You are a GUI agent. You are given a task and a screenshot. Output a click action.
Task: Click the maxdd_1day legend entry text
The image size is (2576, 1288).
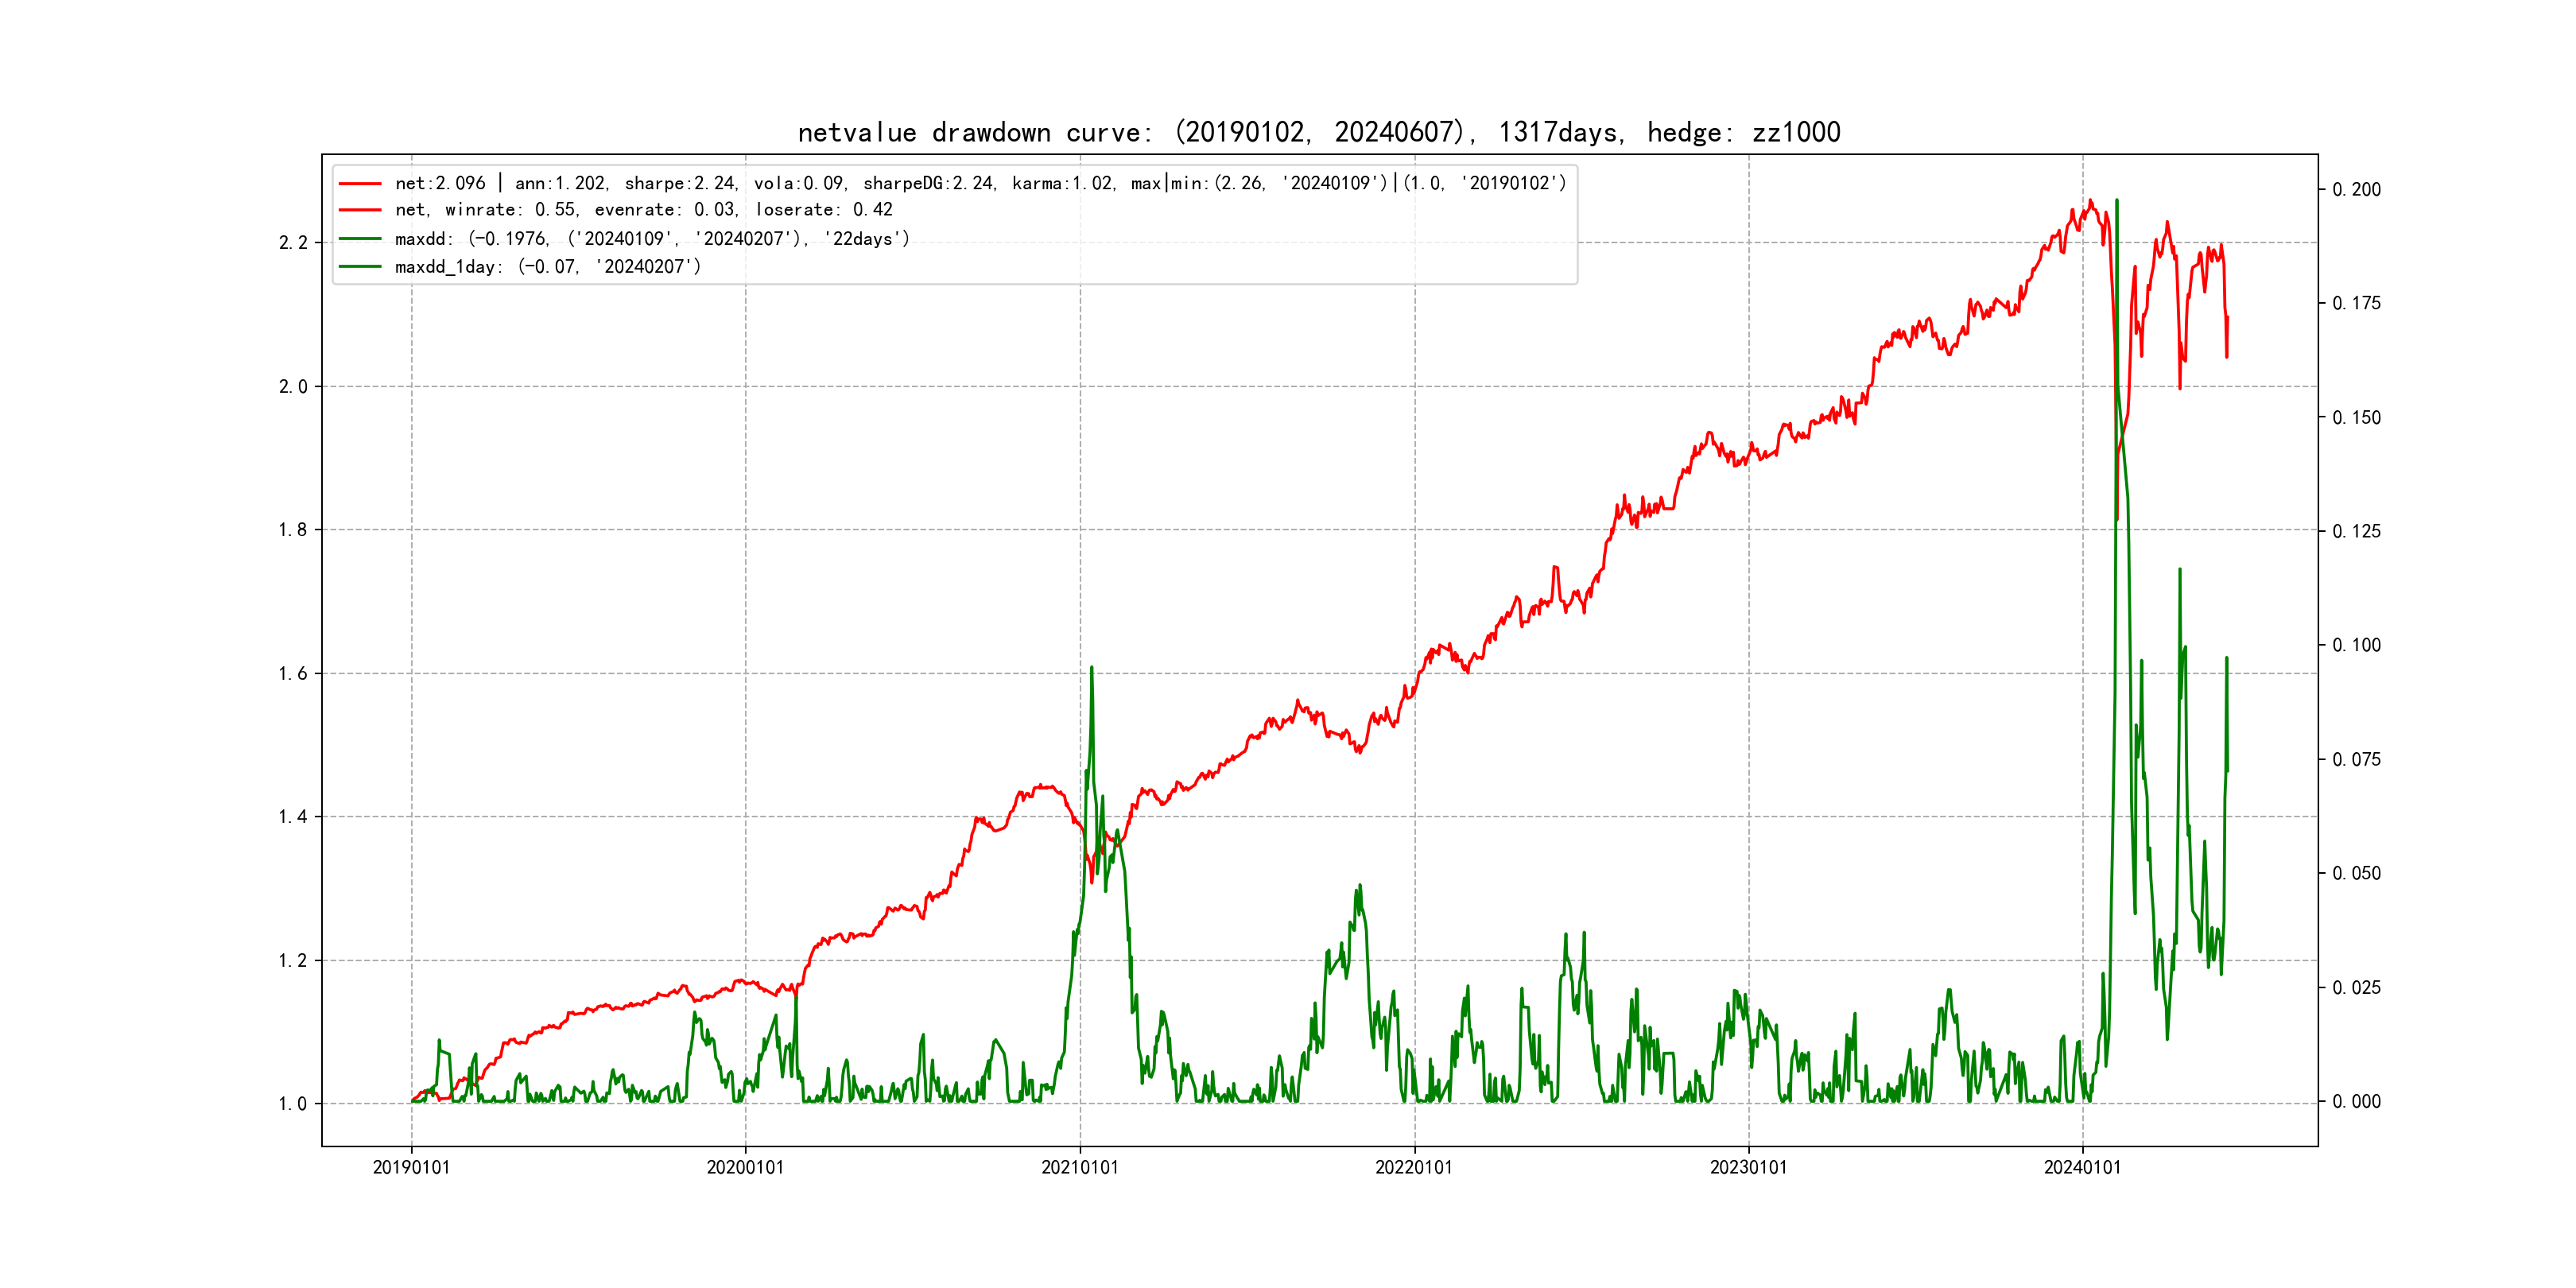point(548,267)
